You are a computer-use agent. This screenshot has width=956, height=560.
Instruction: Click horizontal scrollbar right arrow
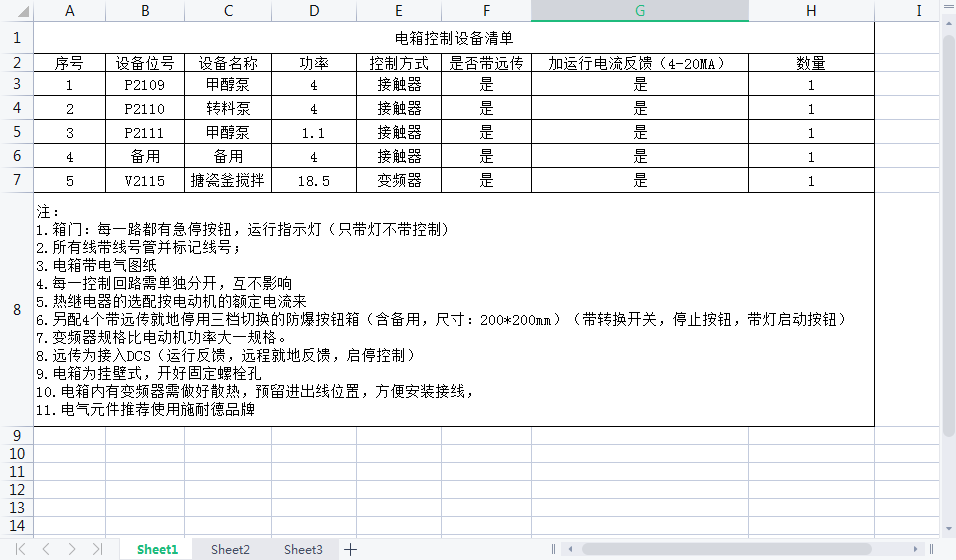pyautogui.click(x=917, y=549)
